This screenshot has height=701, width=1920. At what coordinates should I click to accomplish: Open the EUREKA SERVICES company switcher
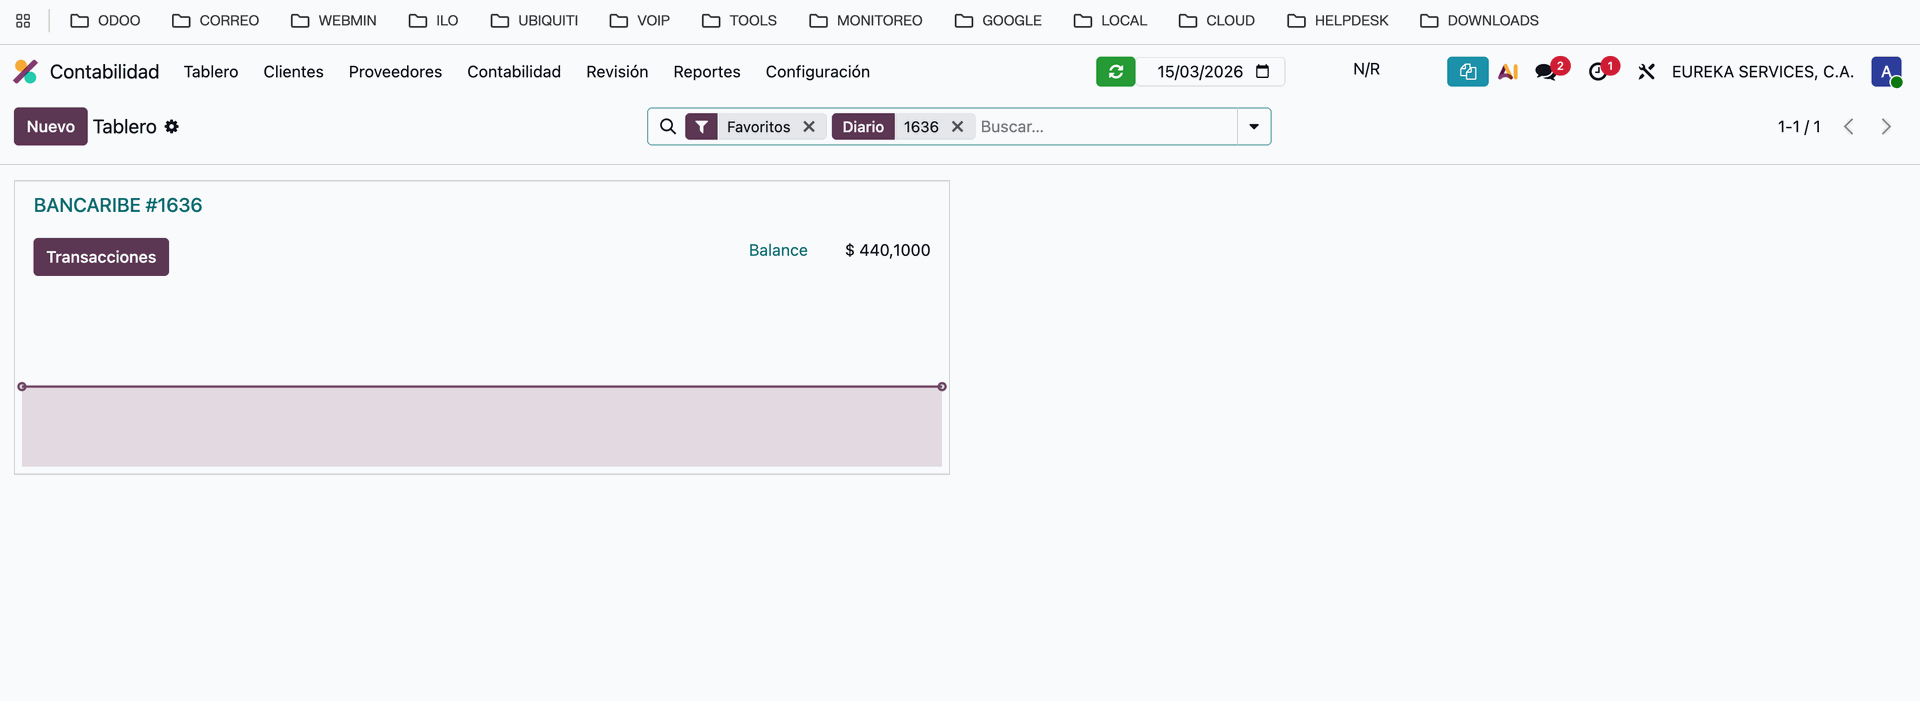[1762, 72]
